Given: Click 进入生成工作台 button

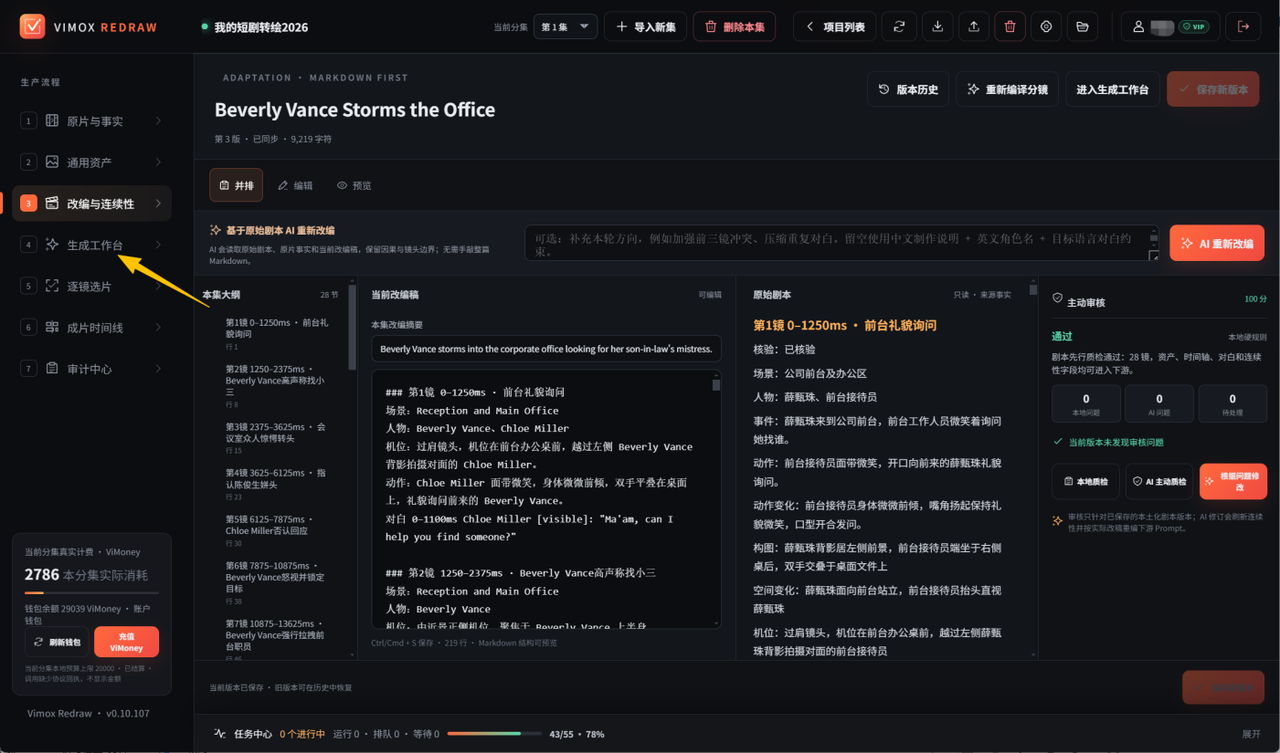Looking at the screenshot, I should pos(1112,89).
